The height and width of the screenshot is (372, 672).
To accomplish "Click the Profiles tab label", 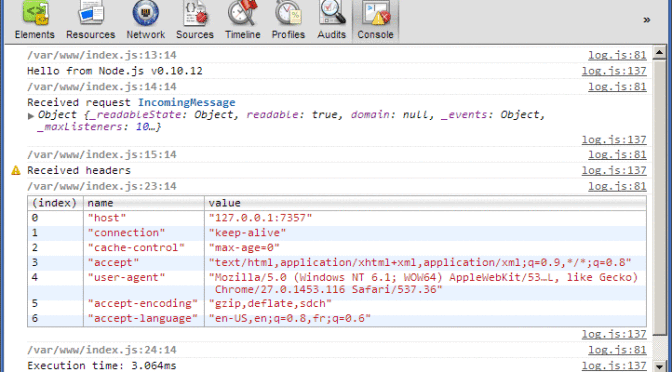I will [x=288, y=35].
